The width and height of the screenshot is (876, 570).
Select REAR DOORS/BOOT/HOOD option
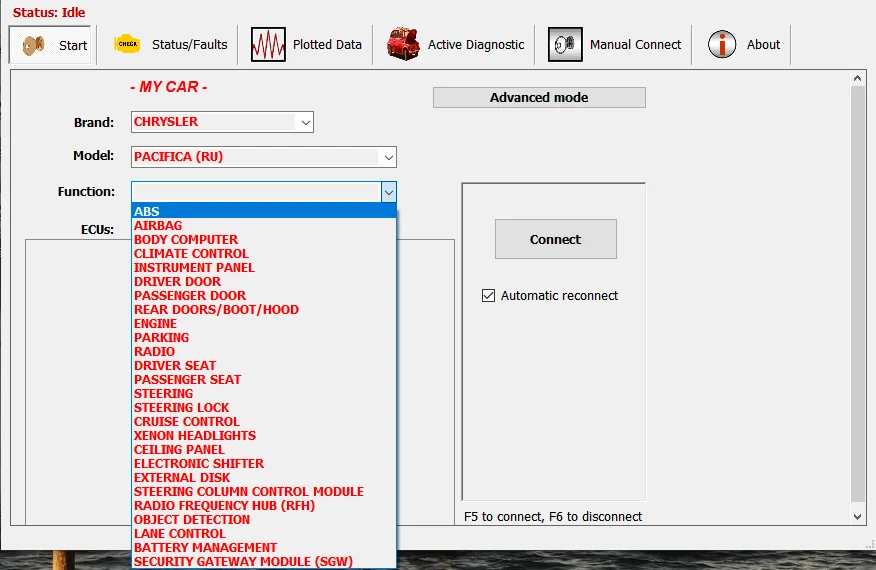(264, 310)
